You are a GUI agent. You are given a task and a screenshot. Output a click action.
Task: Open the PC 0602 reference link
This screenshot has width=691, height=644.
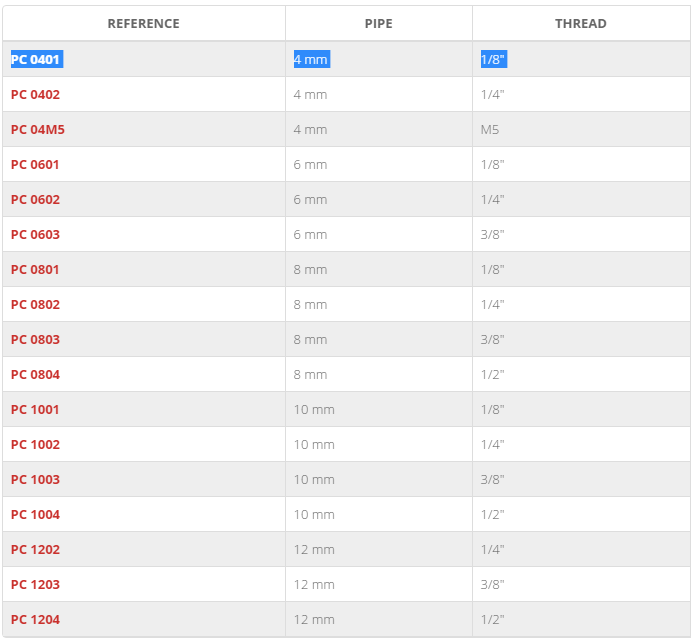[x=35, y=199]
